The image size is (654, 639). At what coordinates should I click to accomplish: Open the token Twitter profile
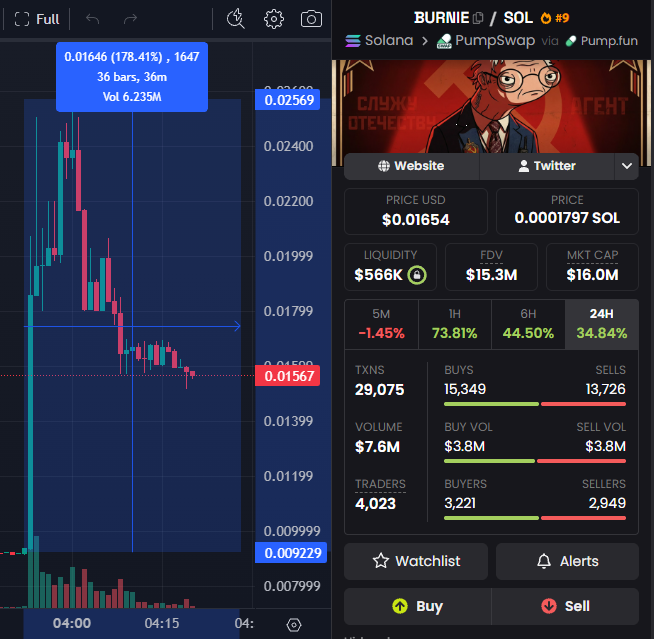pos(547,166)
